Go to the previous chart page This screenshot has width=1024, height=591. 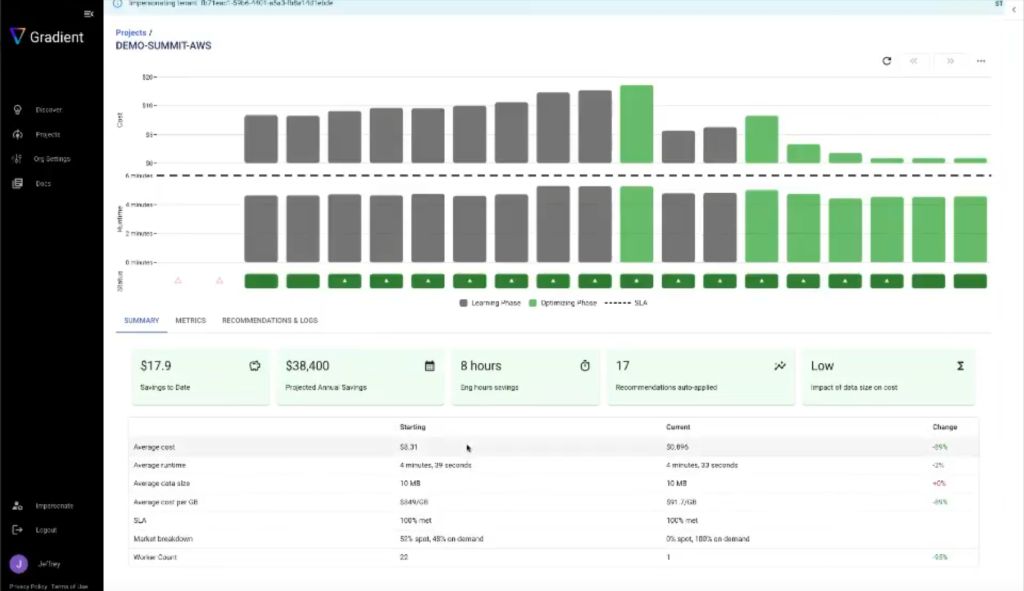[x=914, y=61]
